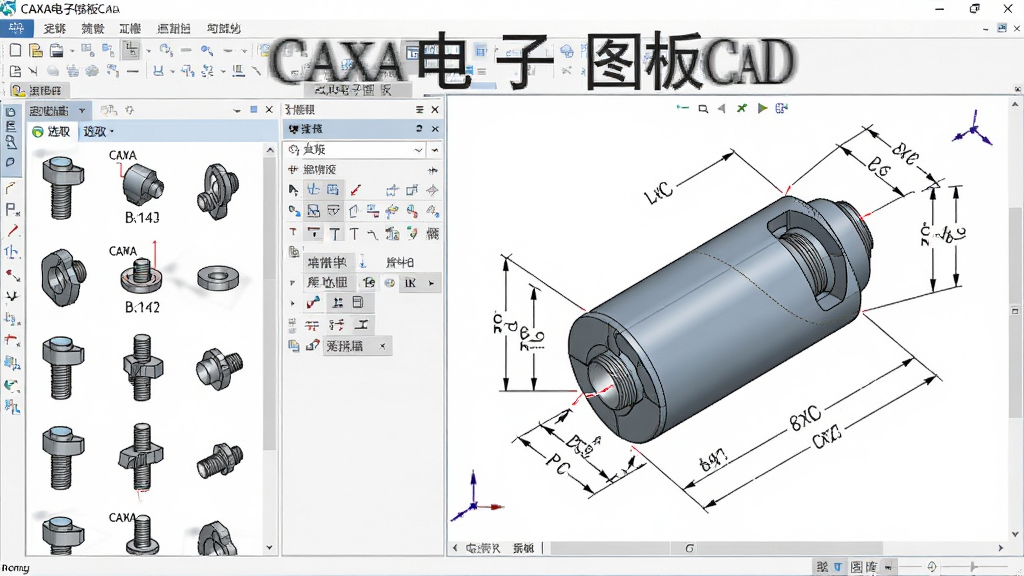Open the menu item right after the blue tab

55,28
